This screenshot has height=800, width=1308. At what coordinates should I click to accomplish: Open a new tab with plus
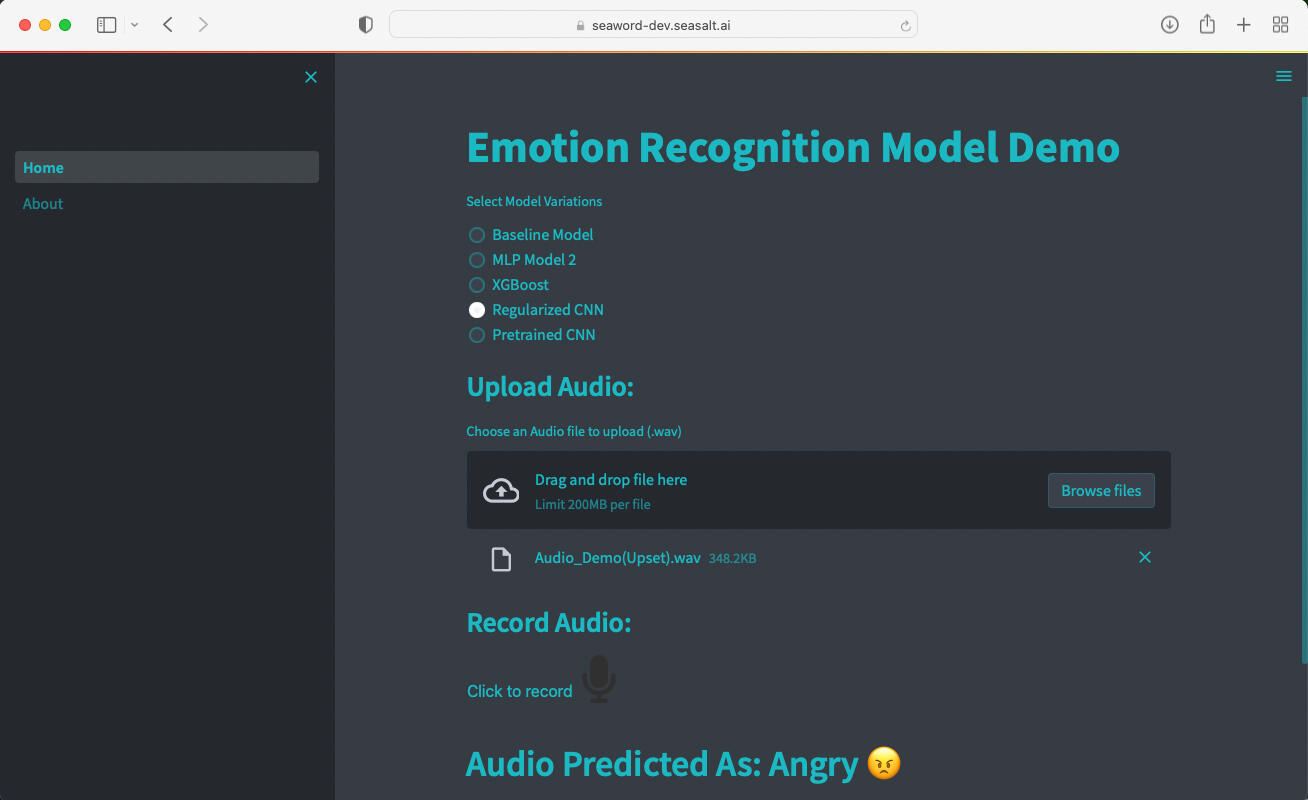coord(1243,25)
